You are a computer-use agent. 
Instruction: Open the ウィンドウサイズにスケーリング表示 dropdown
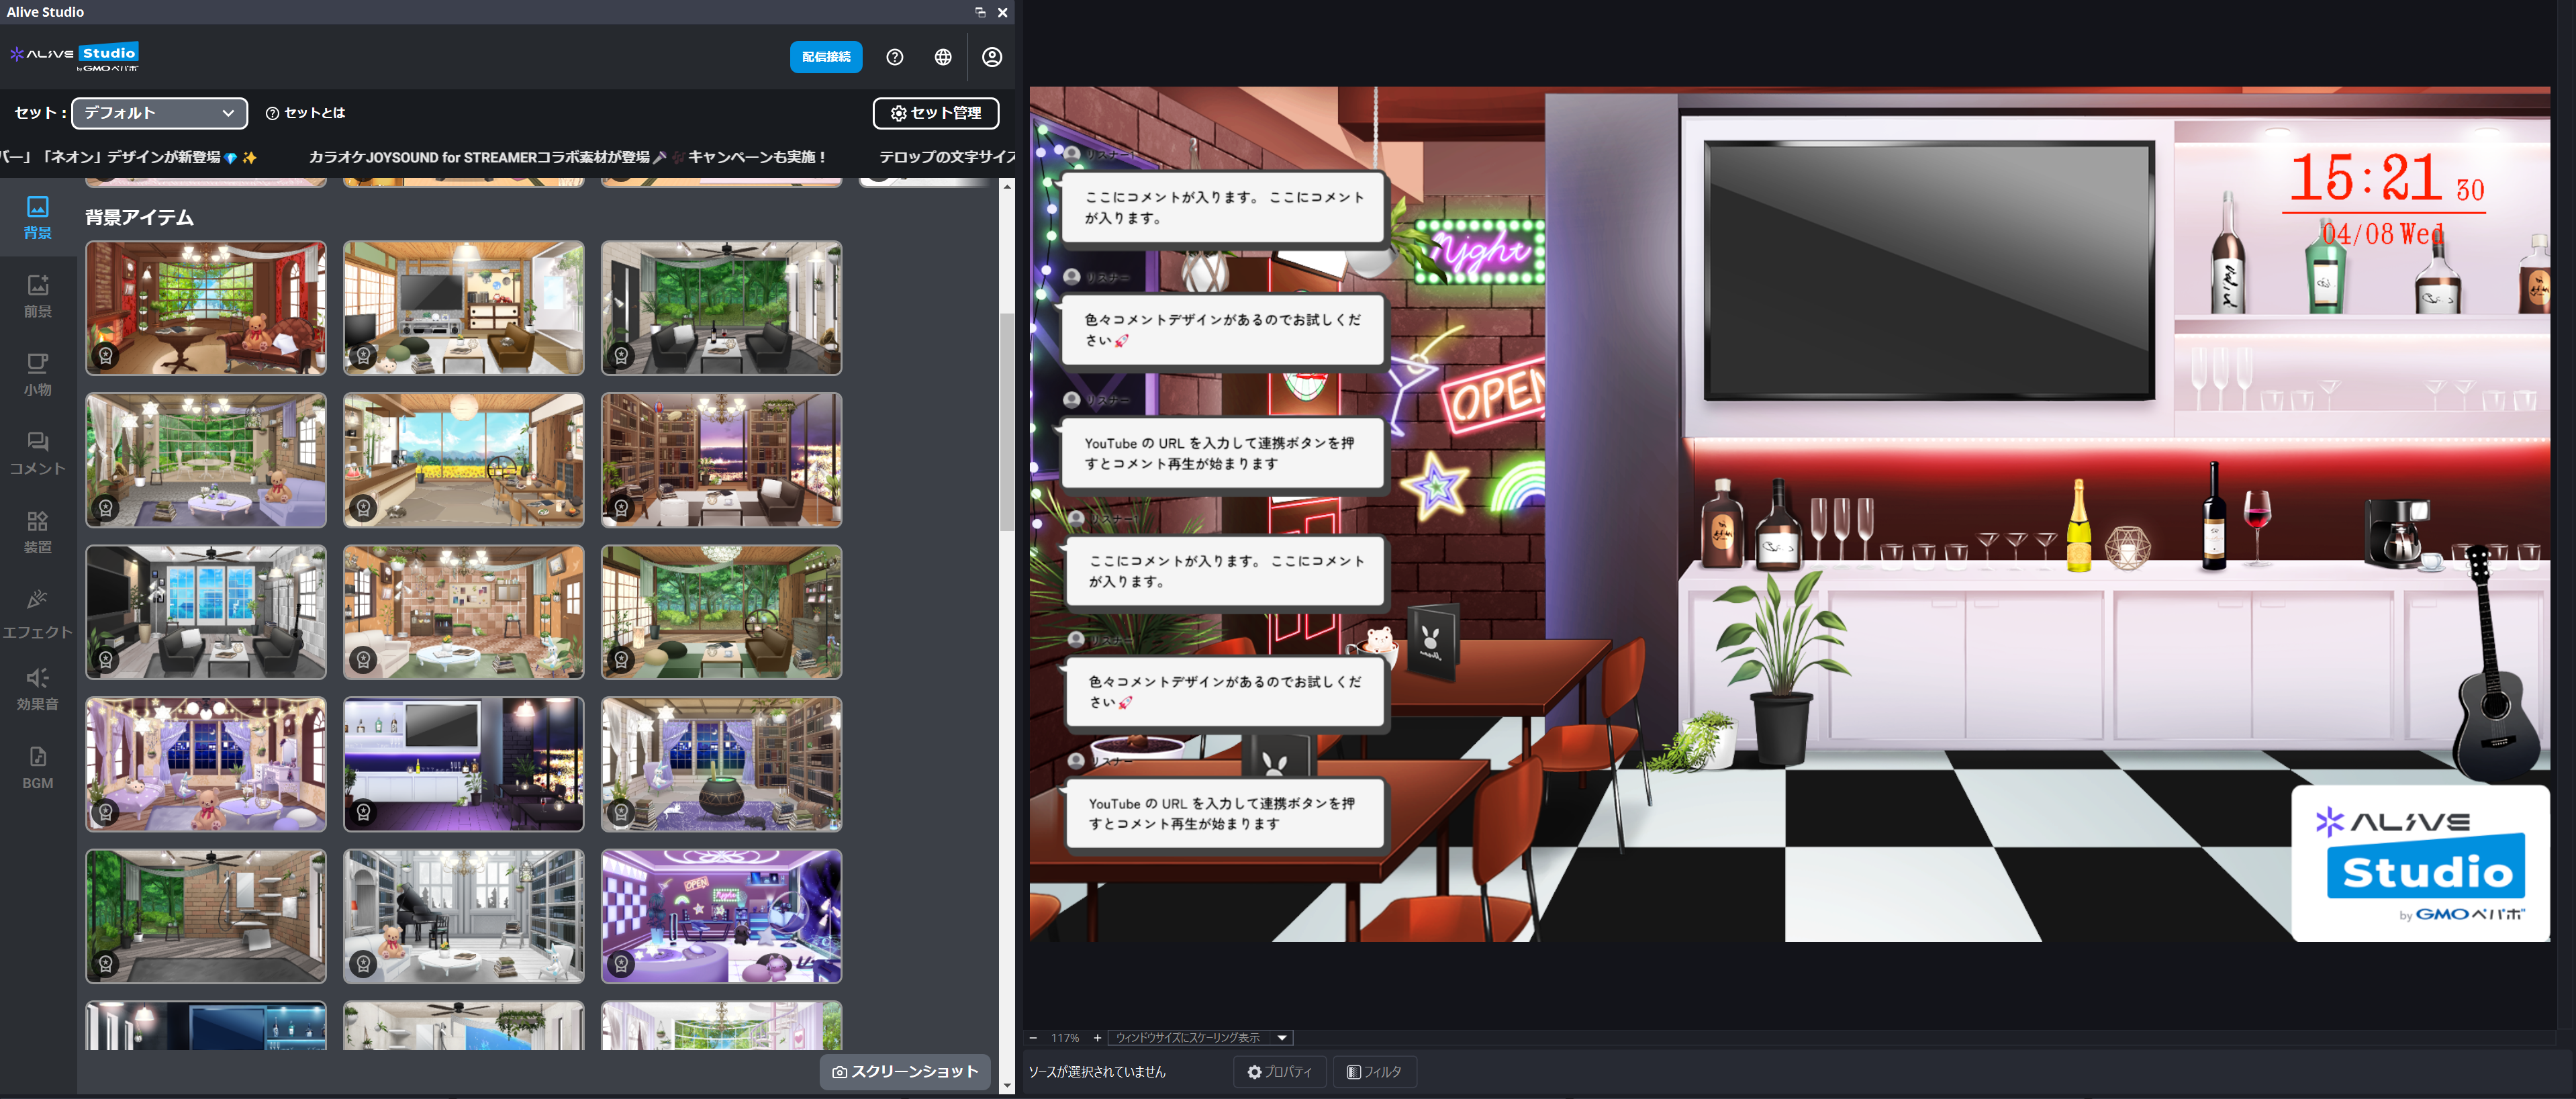[x=1200, y=1037]
